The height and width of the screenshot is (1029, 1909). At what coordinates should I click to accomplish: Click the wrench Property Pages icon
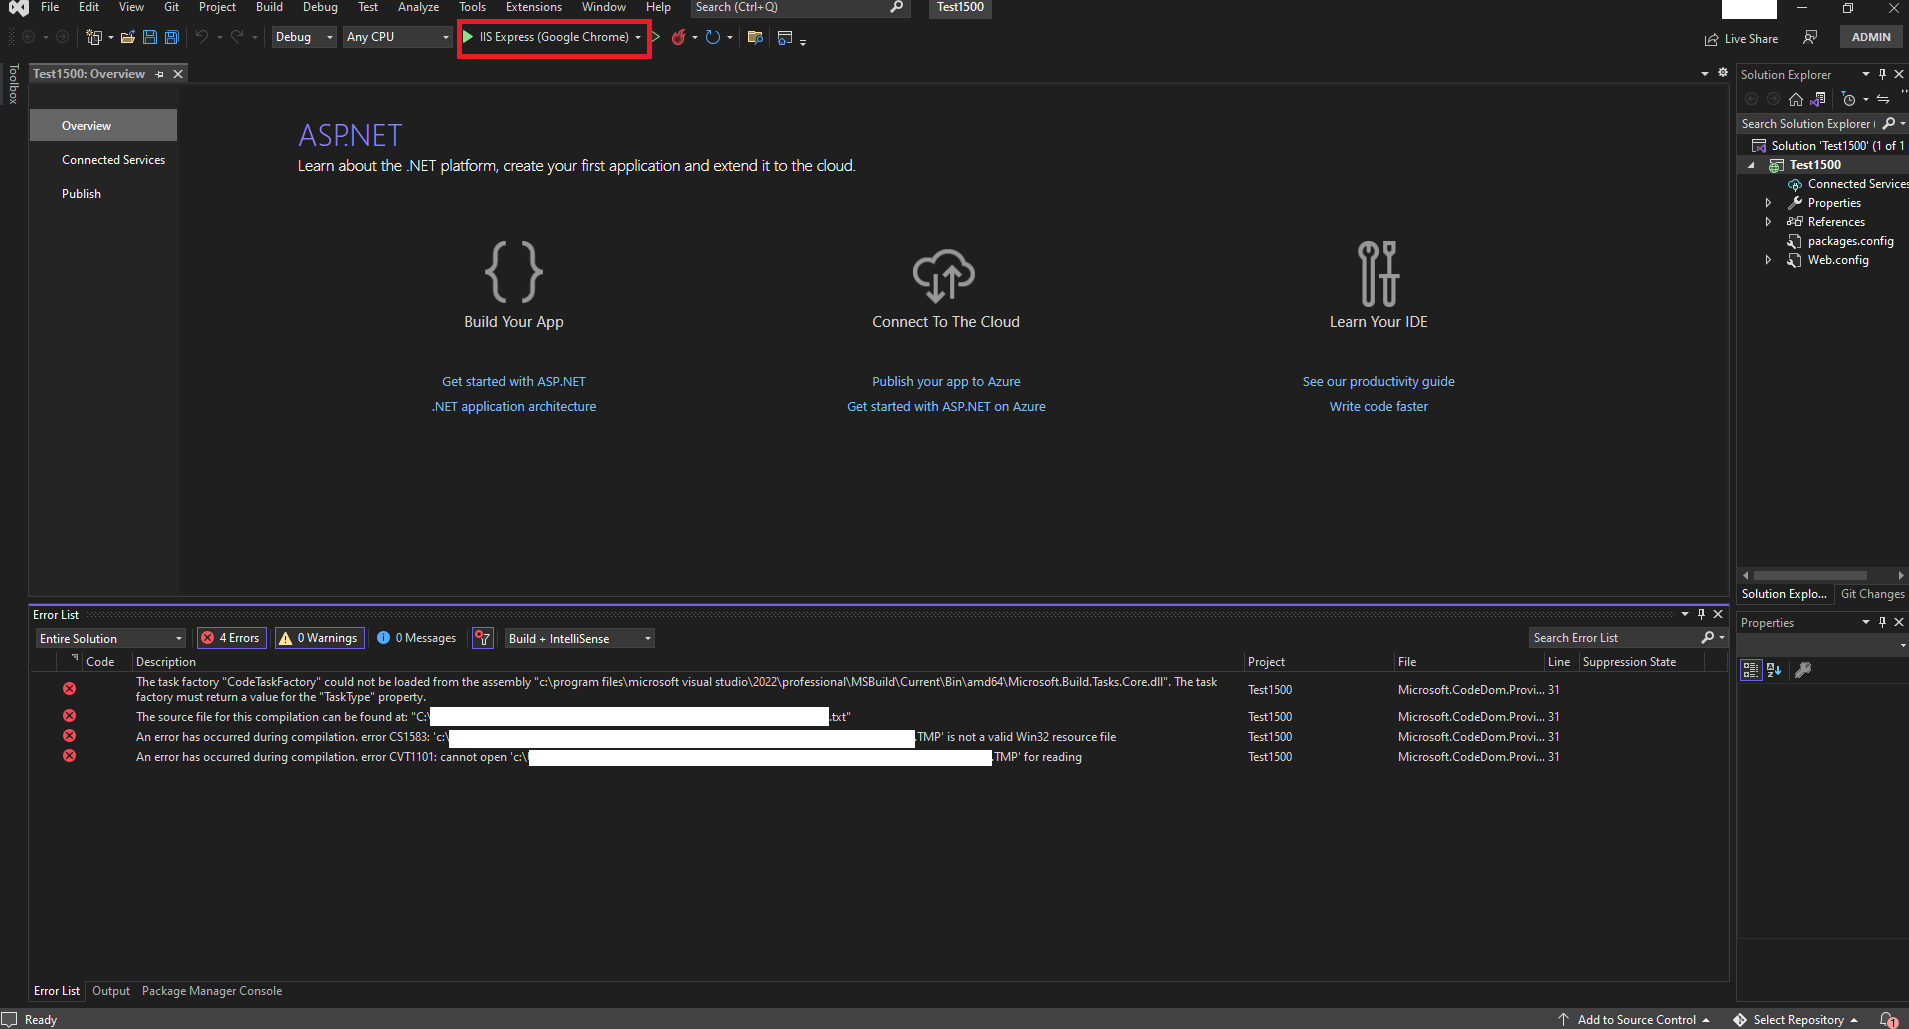click(1803, 670)
